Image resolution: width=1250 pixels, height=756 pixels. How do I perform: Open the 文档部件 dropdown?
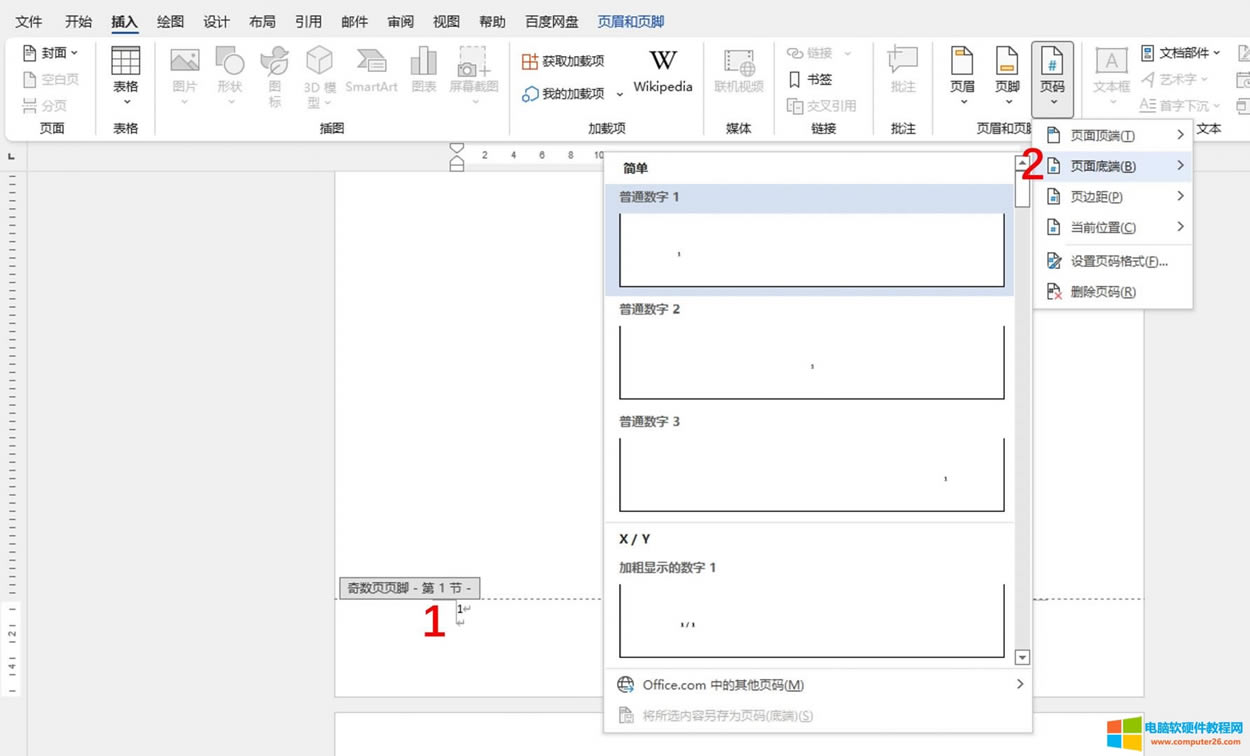[1180, 52]
